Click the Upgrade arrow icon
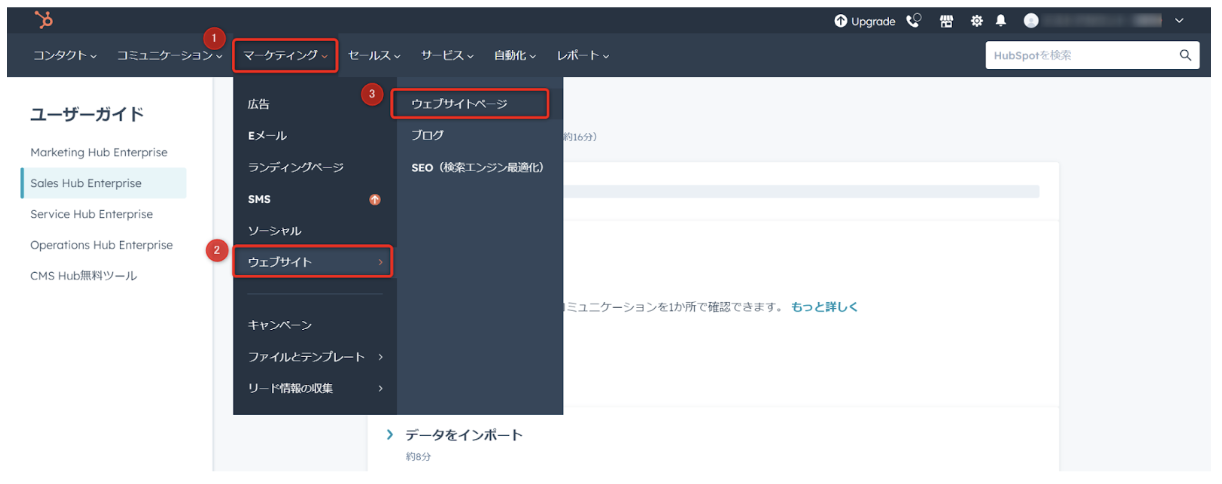 (841, 20)
